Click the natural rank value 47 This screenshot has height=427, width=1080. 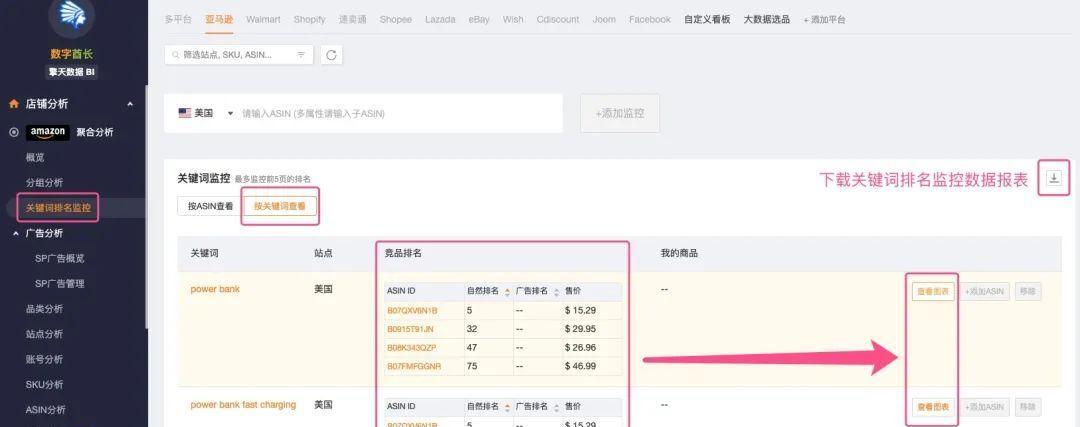pos(472,348)
